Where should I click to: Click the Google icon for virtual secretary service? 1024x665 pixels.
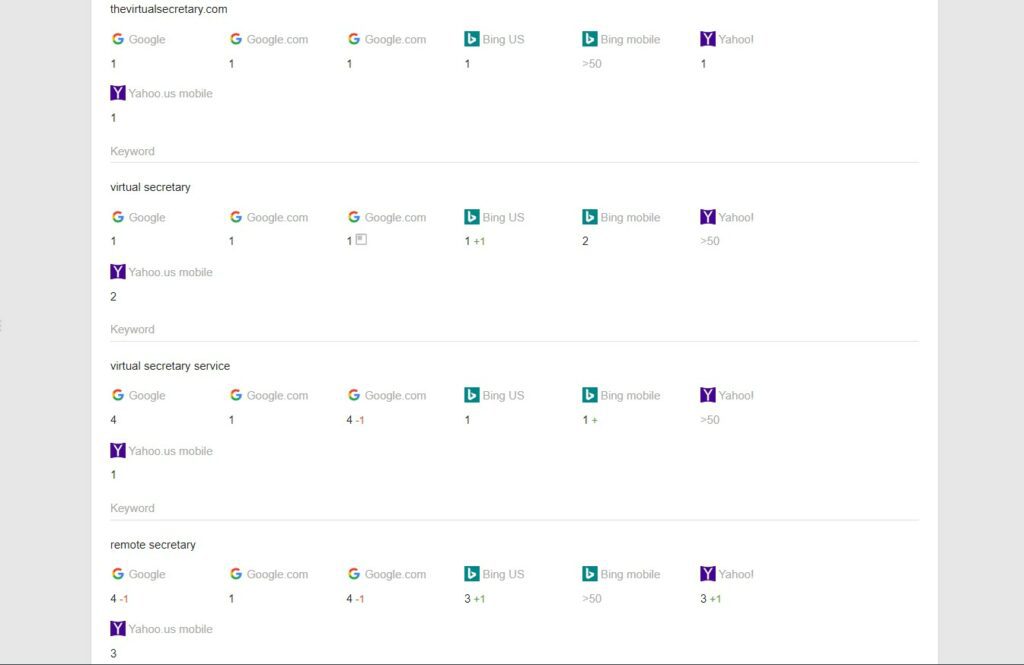tap(118, 395)
